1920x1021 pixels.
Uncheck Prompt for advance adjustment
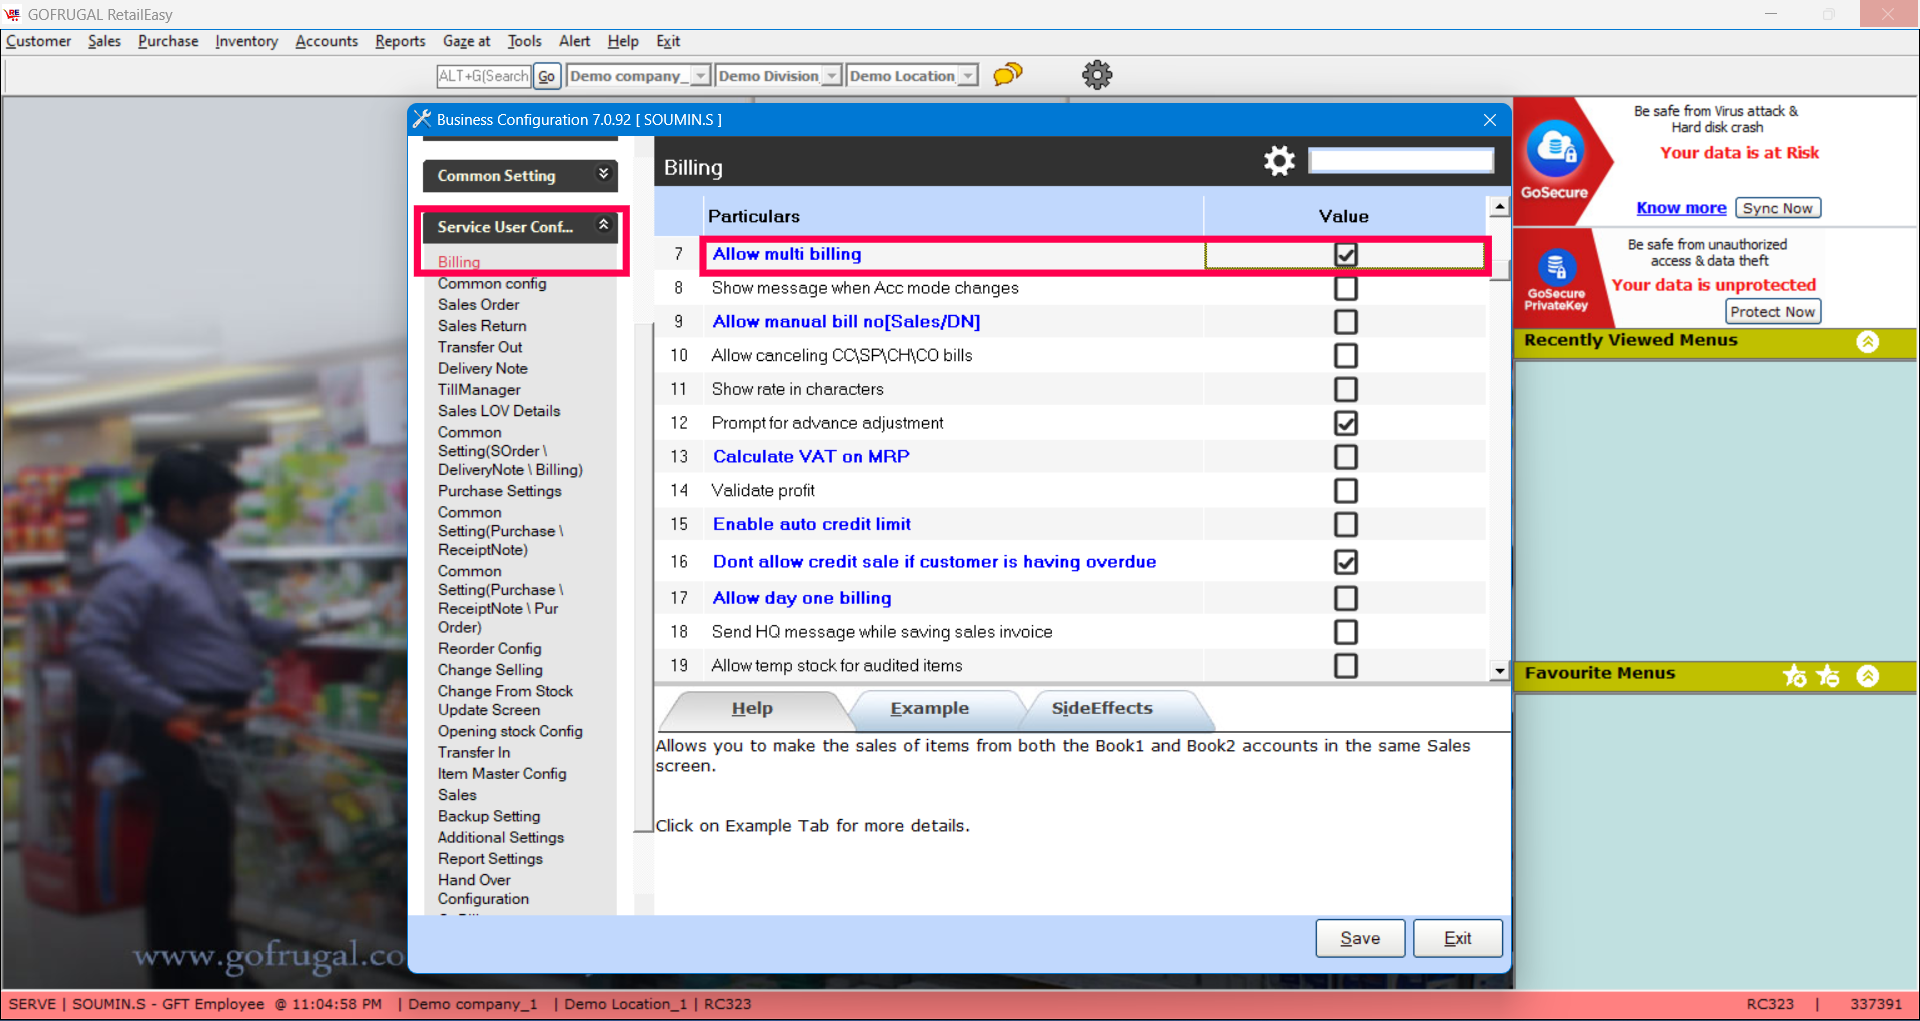[x=1346, y=423]
